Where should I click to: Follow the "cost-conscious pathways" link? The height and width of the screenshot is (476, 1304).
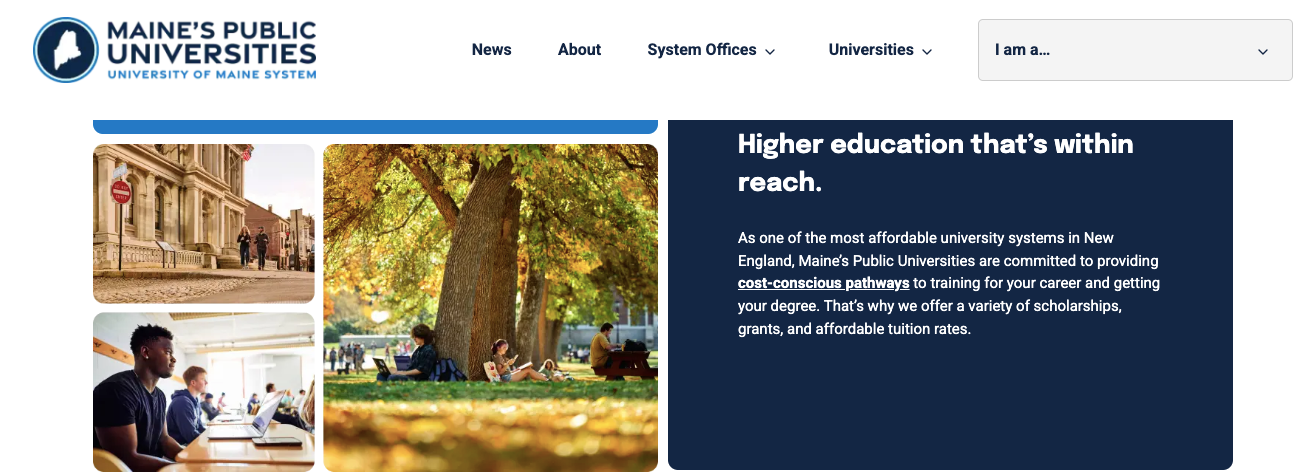pyautogui.click(x=823, y=283)
